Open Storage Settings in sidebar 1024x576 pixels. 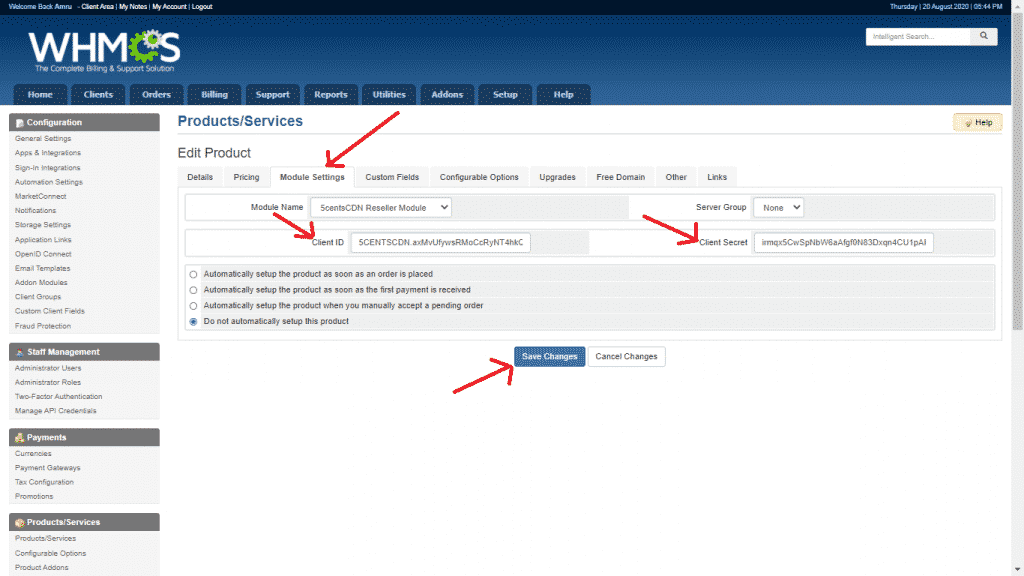coord(42,225)
